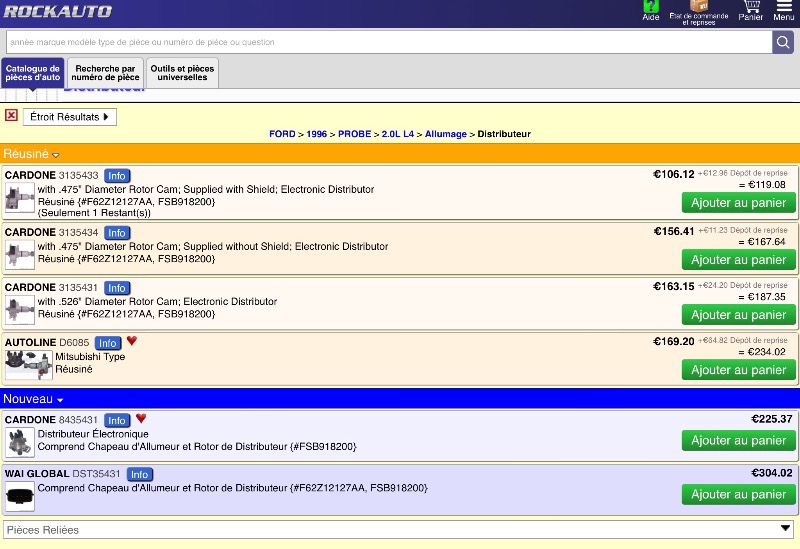Click into the parts search field
The height and width of the screenshot is (549, 800).
tap(388, 42)
